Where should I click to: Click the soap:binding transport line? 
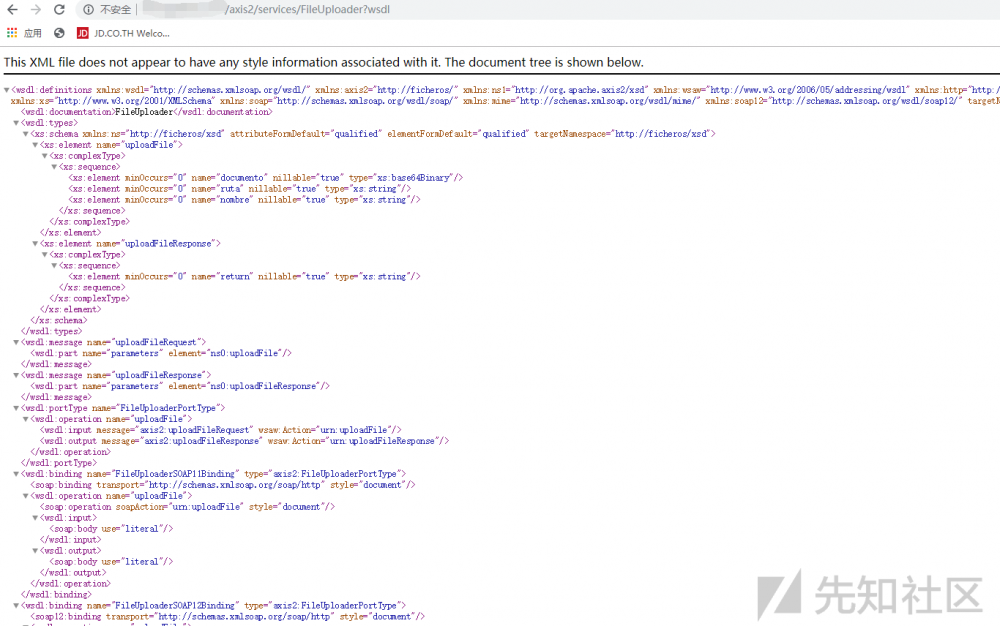(x=223, y=485)
